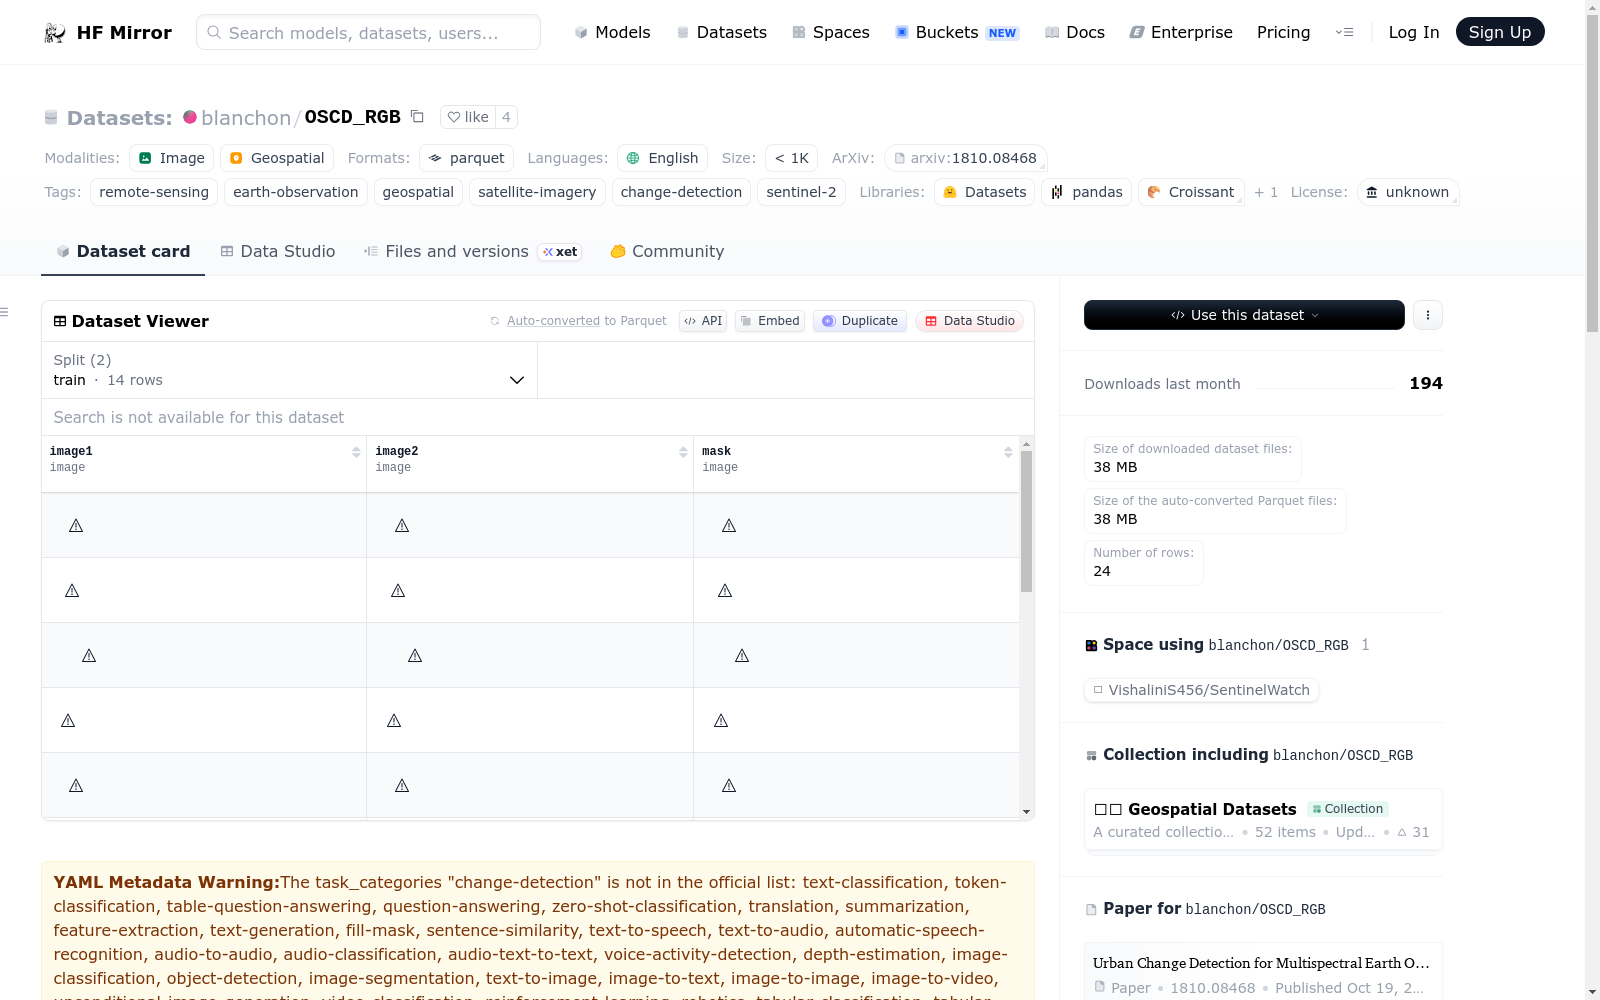Image resolution: width=1600 pixels, height=1000 pixels.
Task: Click the API button in Dataset Viewer
Action: [703, 321]
